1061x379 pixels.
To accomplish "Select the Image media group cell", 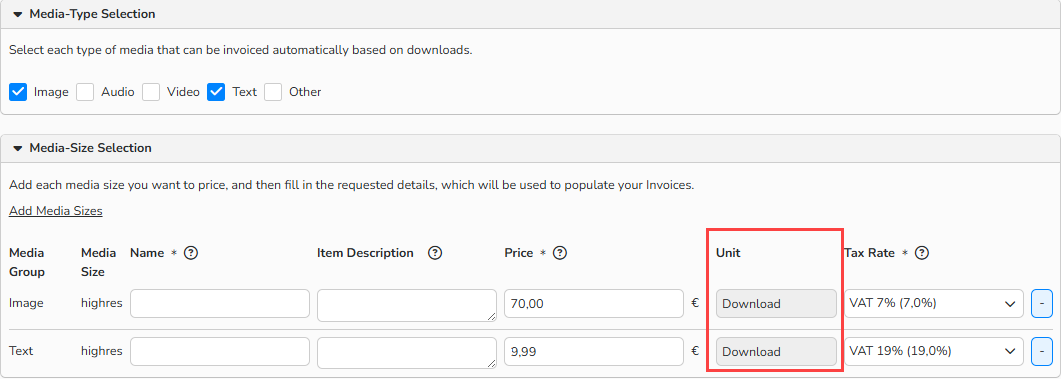I will tap(26, 303).
